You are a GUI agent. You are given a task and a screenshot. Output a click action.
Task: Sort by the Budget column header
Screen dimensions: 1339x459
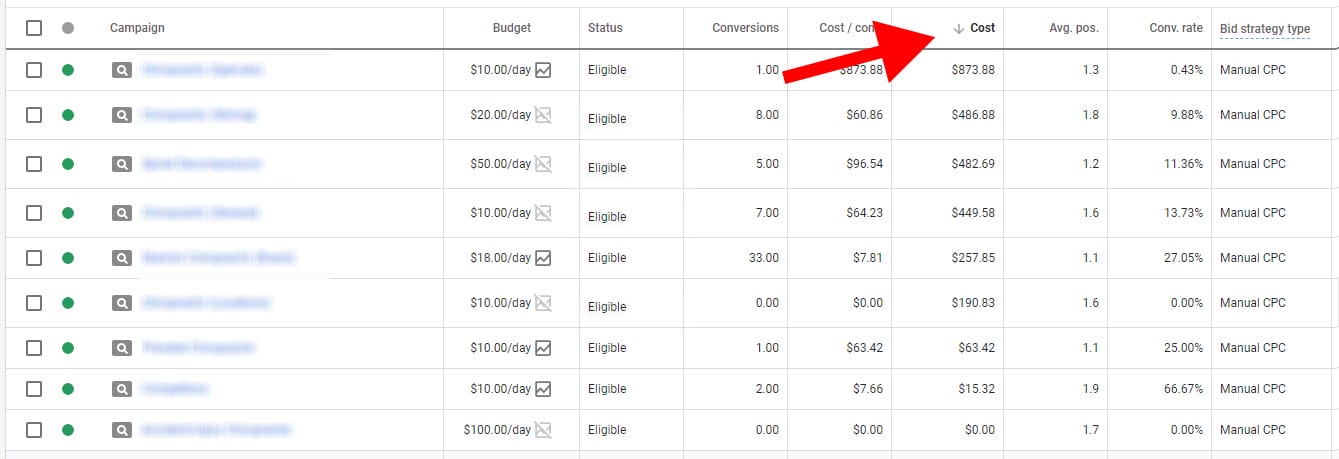[512, 28]
